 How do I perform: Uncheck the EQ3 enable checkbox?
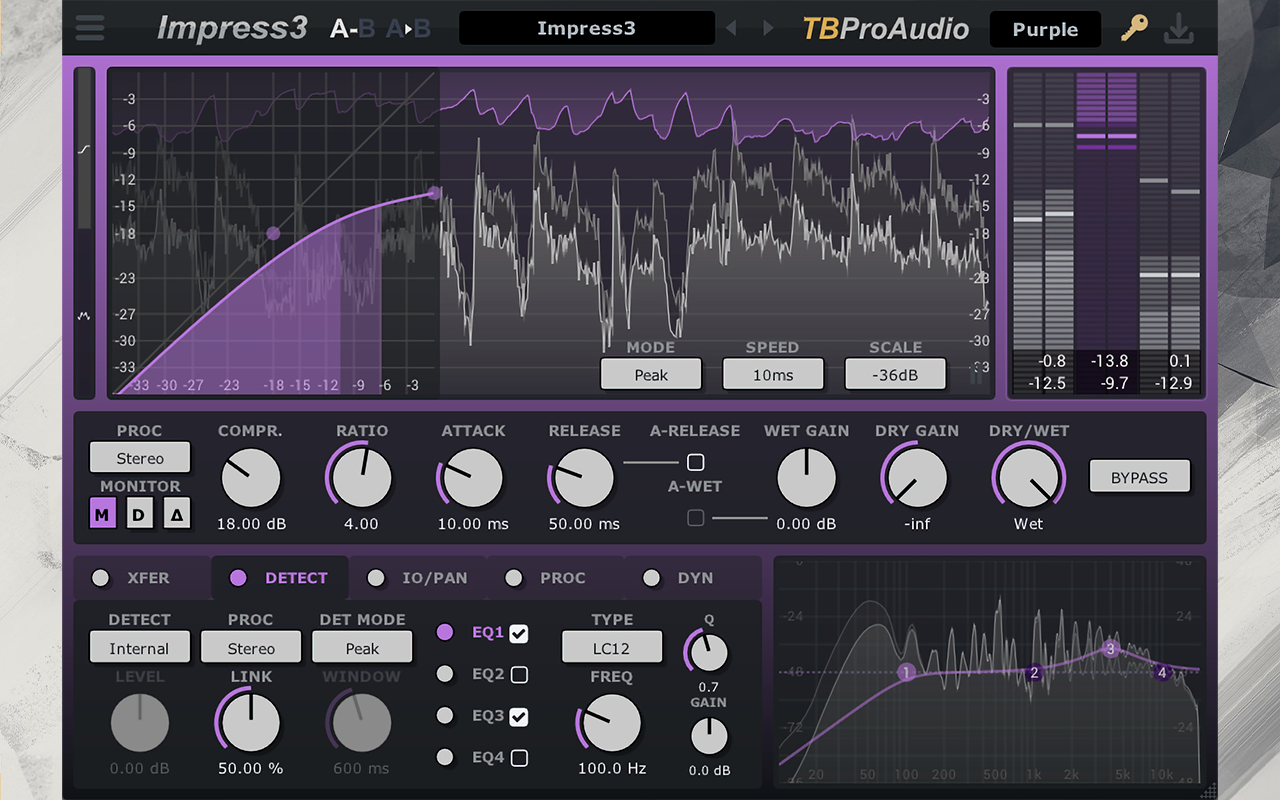click(518, 716)
